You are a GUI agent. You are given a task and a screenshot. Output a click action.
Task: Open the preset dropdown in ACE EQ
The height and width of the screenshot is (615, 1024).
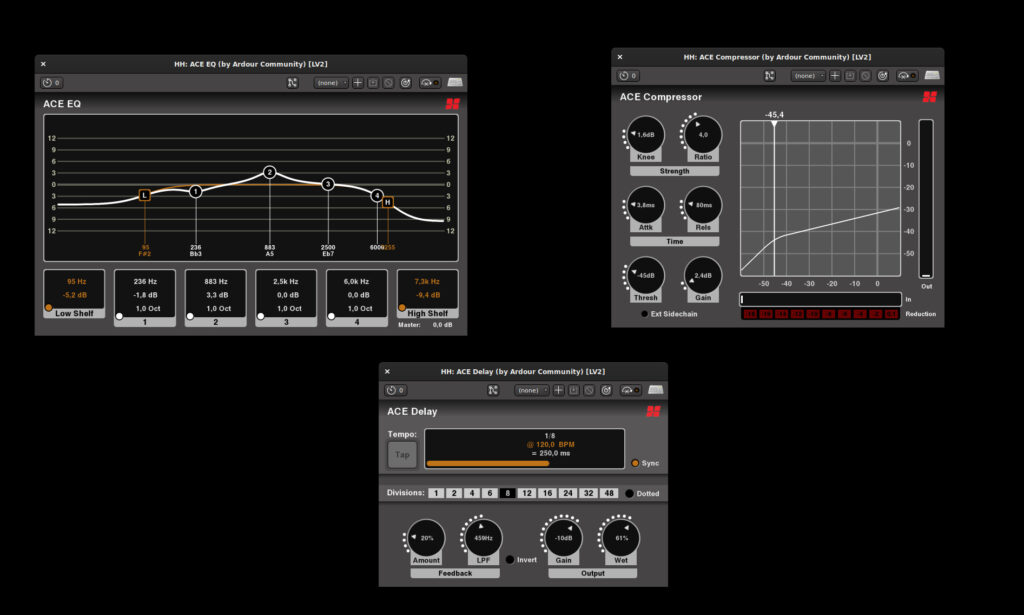tap(331, 83)
